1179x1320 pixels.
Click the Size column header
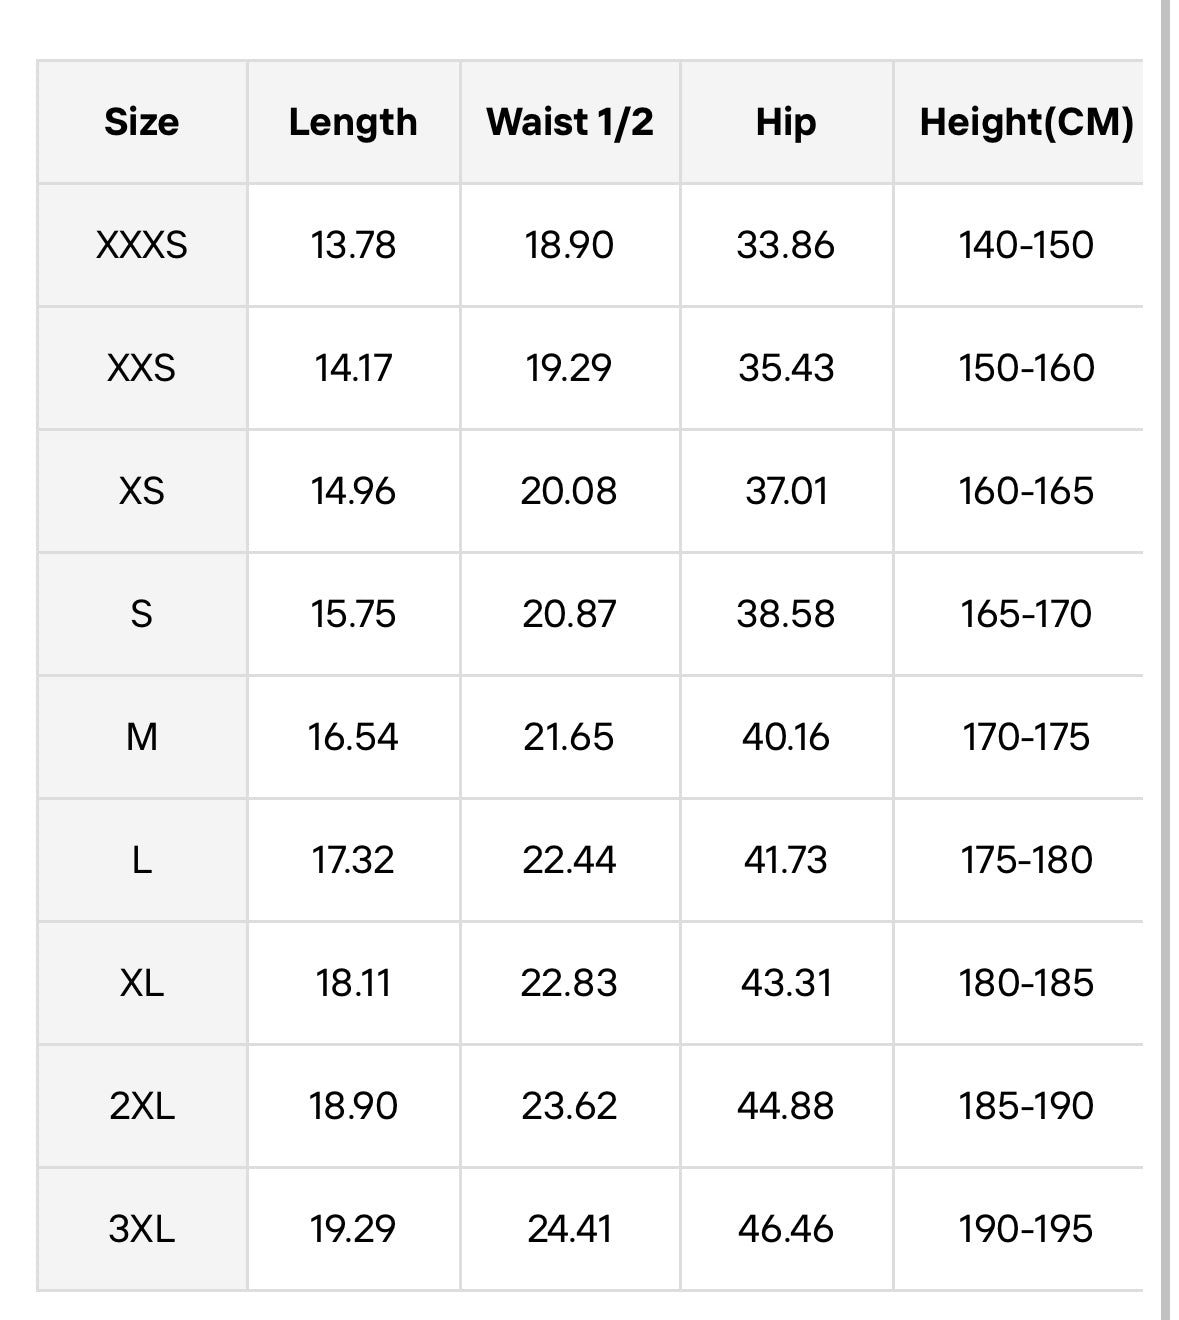[142, 122]
